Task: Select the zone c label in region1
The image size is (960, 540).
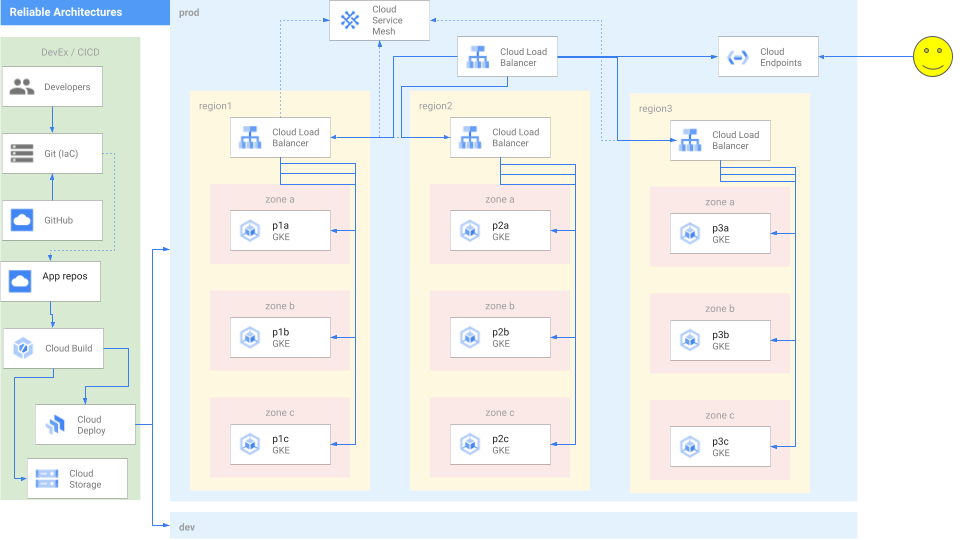Action: pyautogui.click(x=280, y=413)
